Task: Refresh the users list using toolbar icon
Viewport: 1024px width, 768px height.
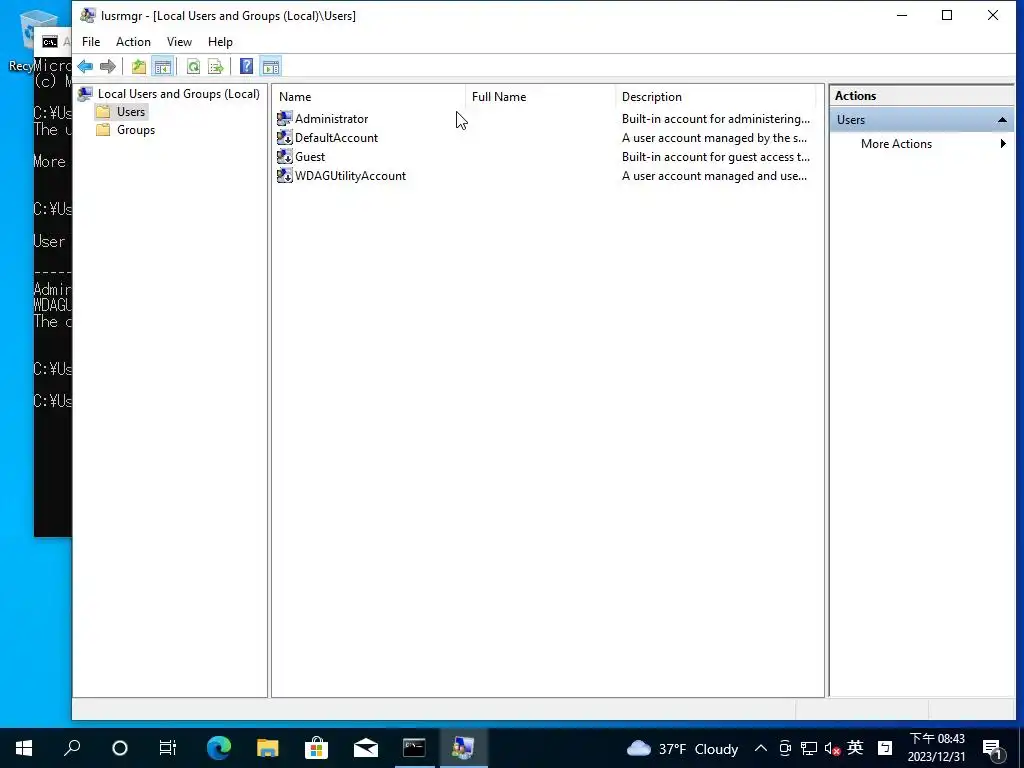Action: coord(193,67)
